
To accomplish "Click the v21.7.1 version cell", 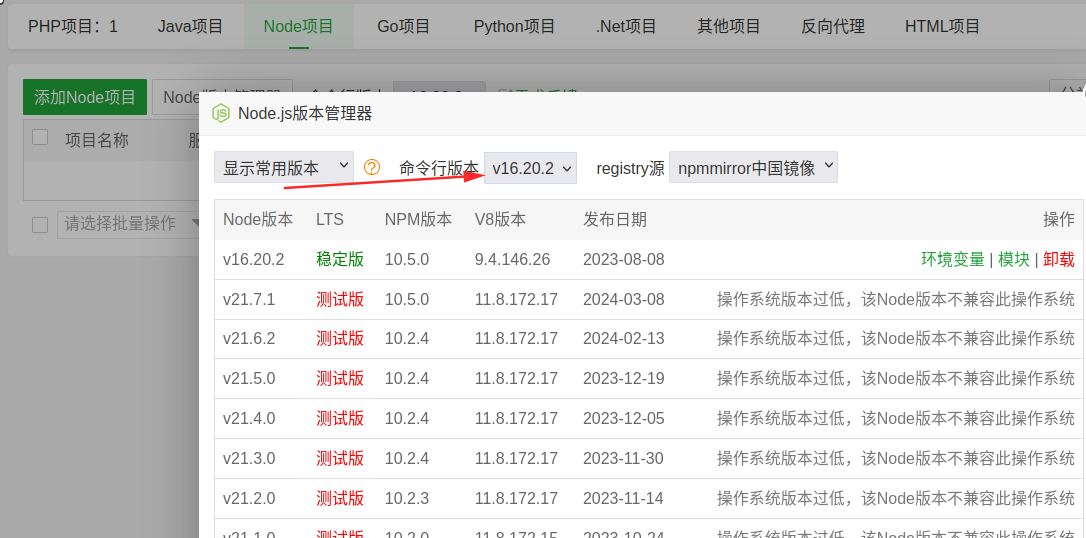I will [x=249, y=300].
